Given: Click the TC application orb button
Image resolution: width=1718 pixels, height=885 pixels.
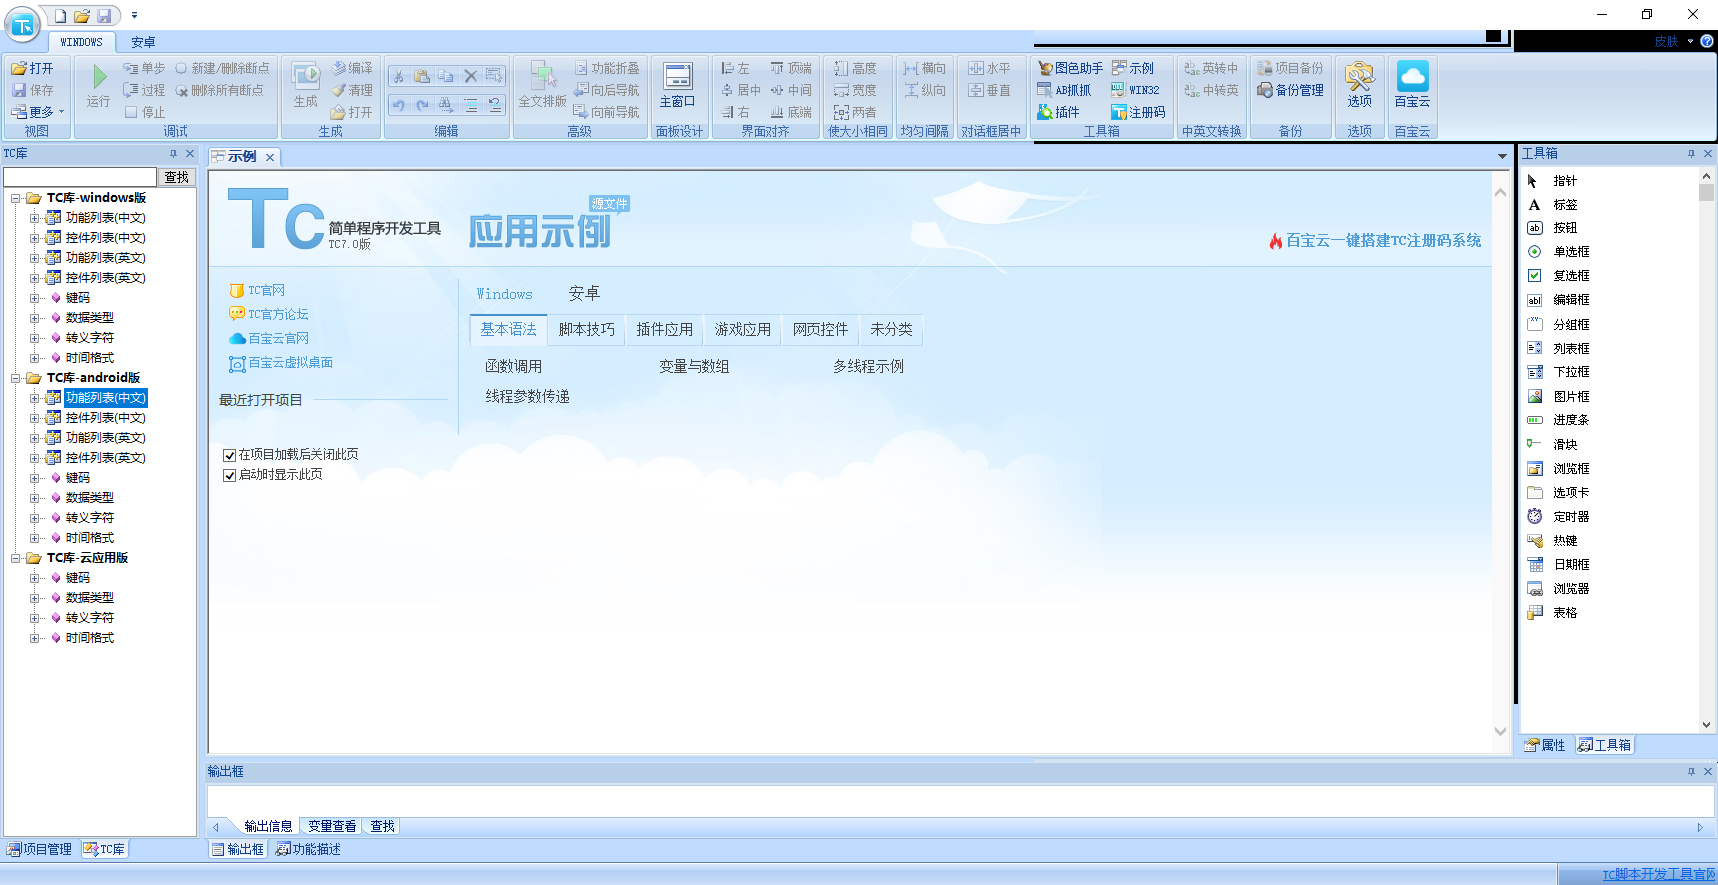Looking at the screenshot, I should click(x=22, y=24).
